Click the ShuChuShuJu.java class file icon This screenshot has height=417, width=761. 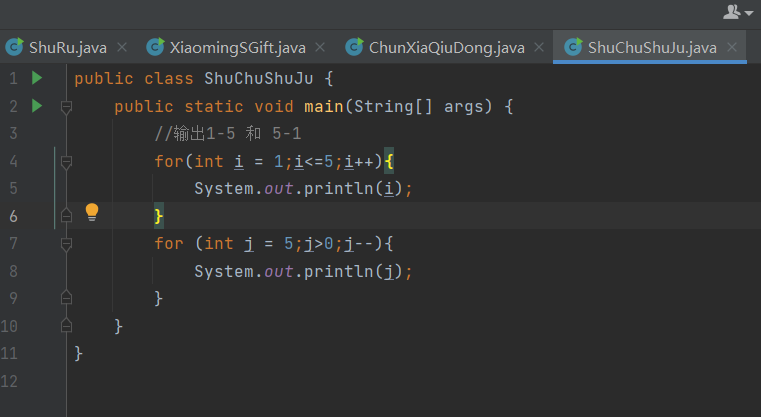tap(573, 47)
